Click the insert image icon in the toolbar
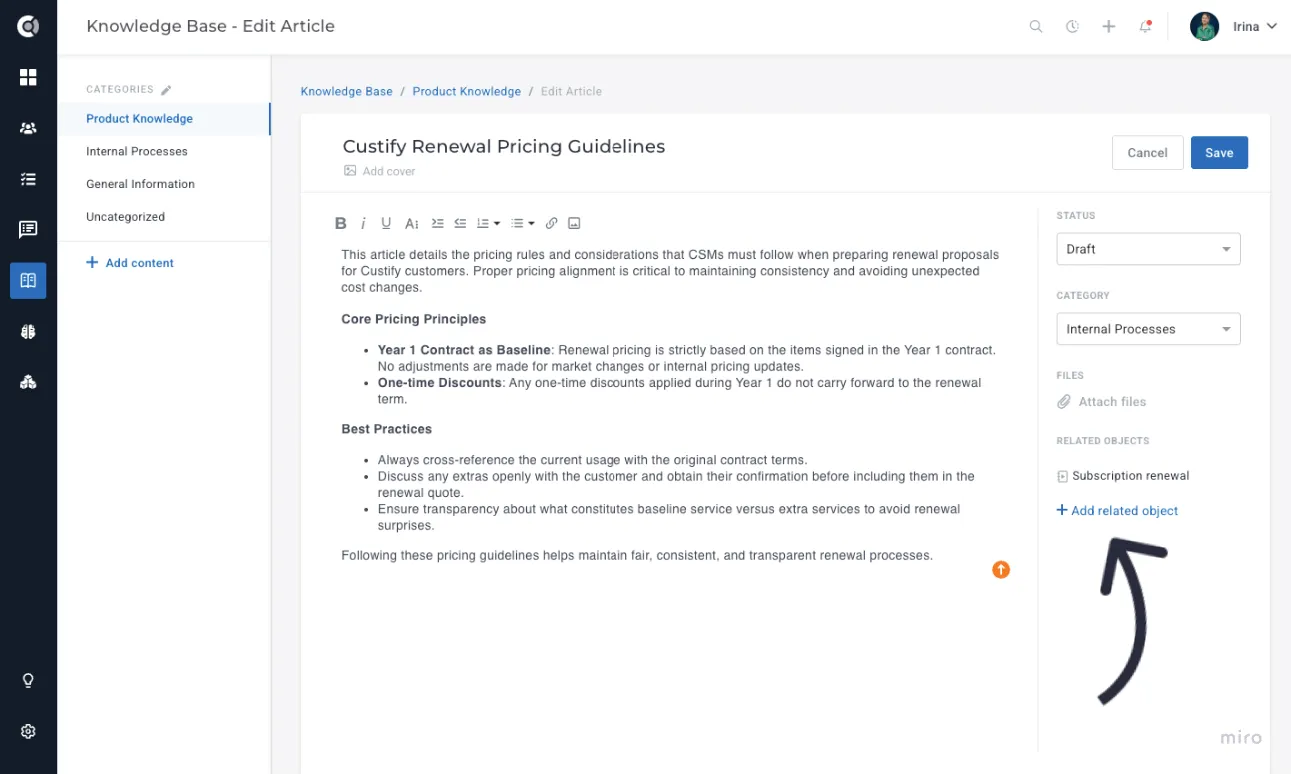The height and width of the screenshot is (774, 1291). pyautogui.click(x=574, y=223)
